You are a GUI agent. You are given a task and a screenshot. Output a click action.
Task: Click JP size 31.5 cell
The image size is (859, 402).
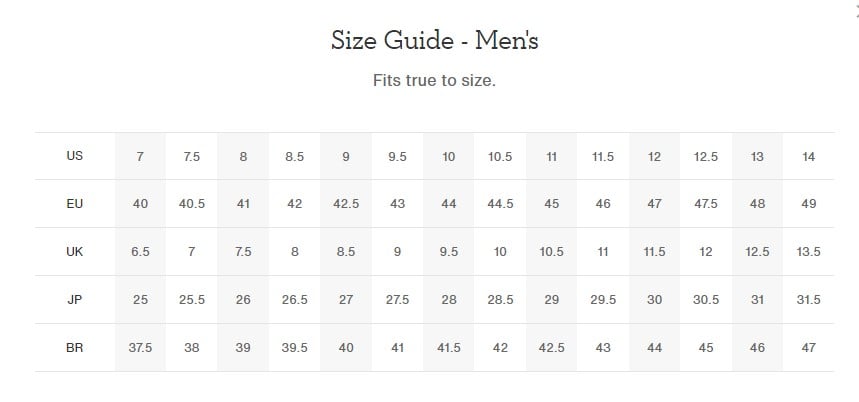(808, 300)
